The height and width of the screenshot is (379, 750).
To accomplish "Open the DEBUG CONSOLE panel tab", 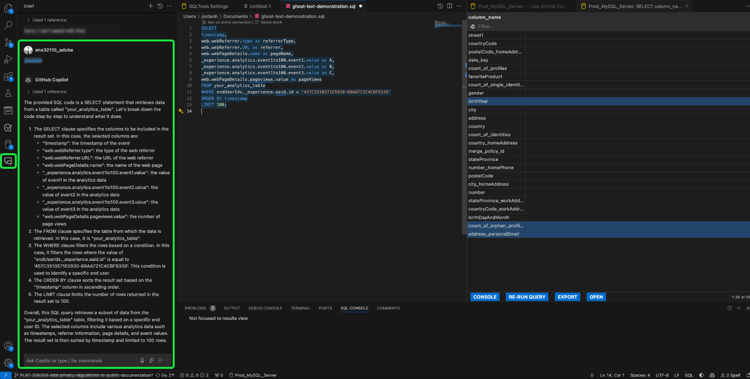I will tap(265, 308).
